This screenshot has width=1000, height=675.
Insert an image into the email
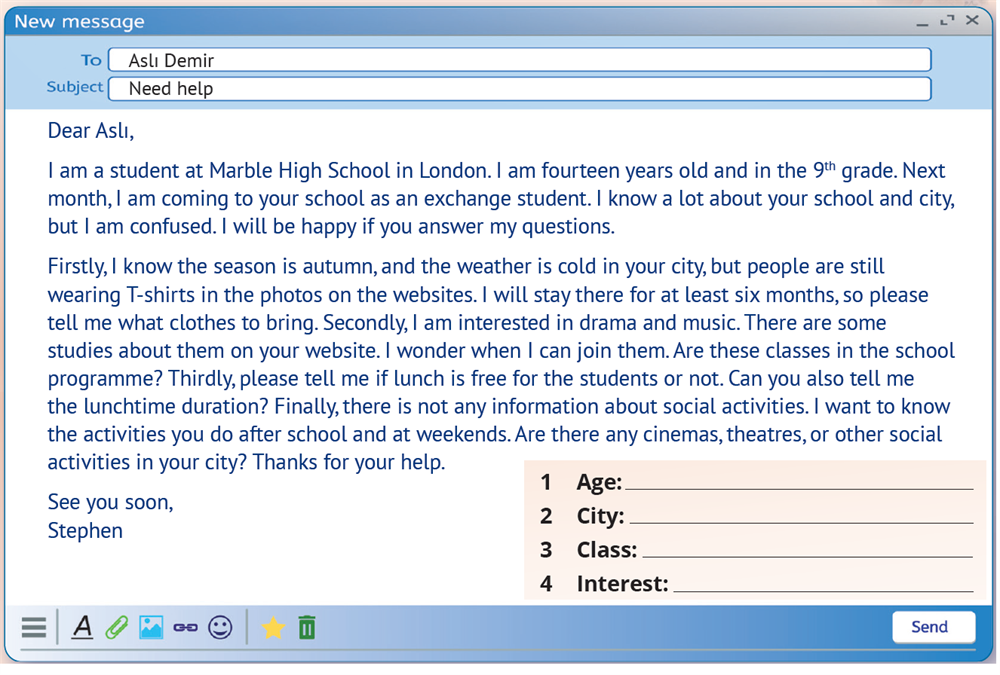[x=150, y=627]
